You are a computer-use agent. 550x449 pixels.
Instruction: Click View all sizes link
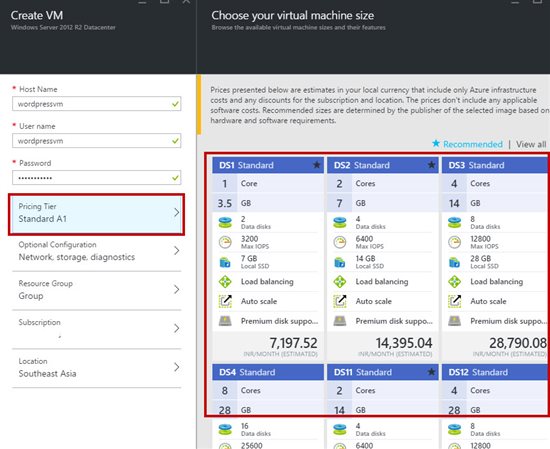pyautogui.click(x=531, y=144)
